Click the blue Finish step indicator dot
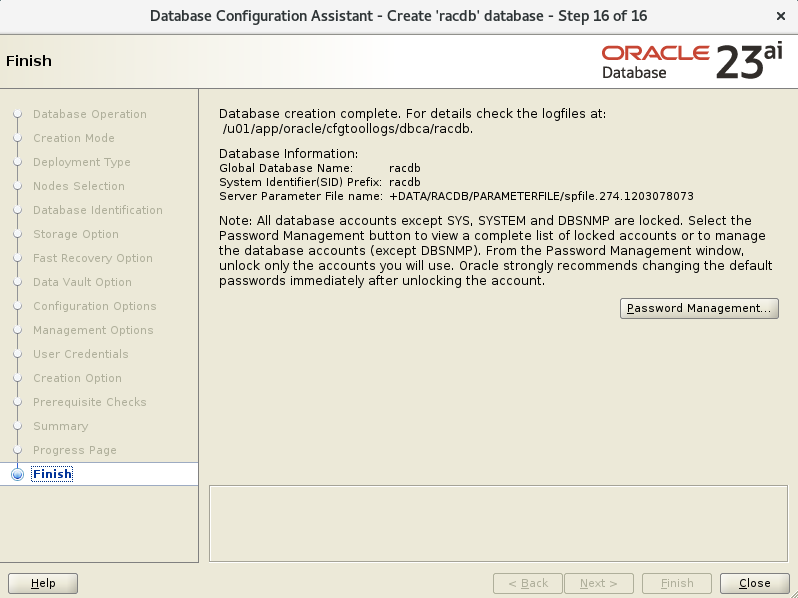The image size is (798, 598). coord(17,474)
